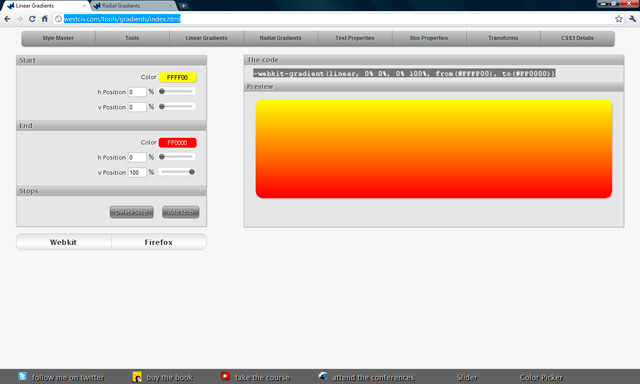
Task: Reload the page with the refresh icon
Action: tap(32, 19)
